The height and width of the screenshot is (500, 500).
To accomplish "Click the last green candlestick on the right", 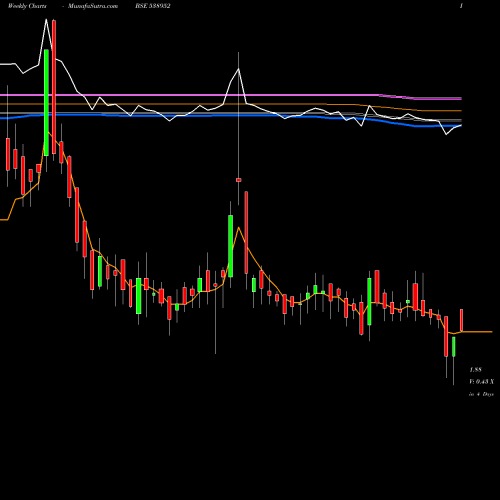I will coord(454,347).
